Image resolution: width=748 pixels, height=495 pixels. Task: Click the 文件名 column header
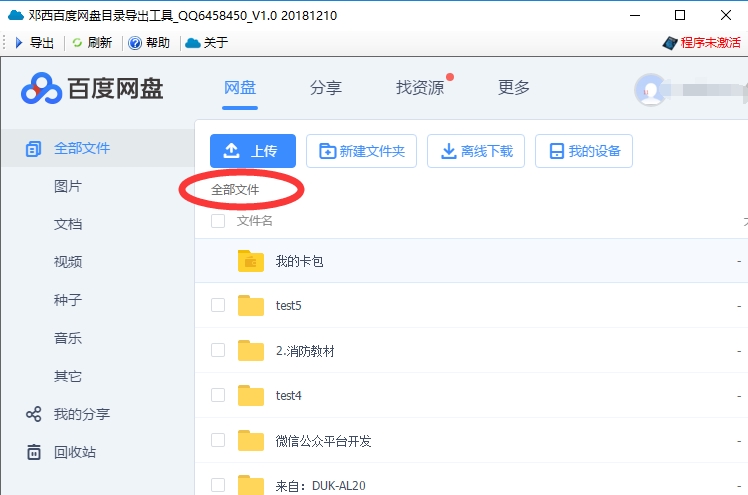[255, 221]
